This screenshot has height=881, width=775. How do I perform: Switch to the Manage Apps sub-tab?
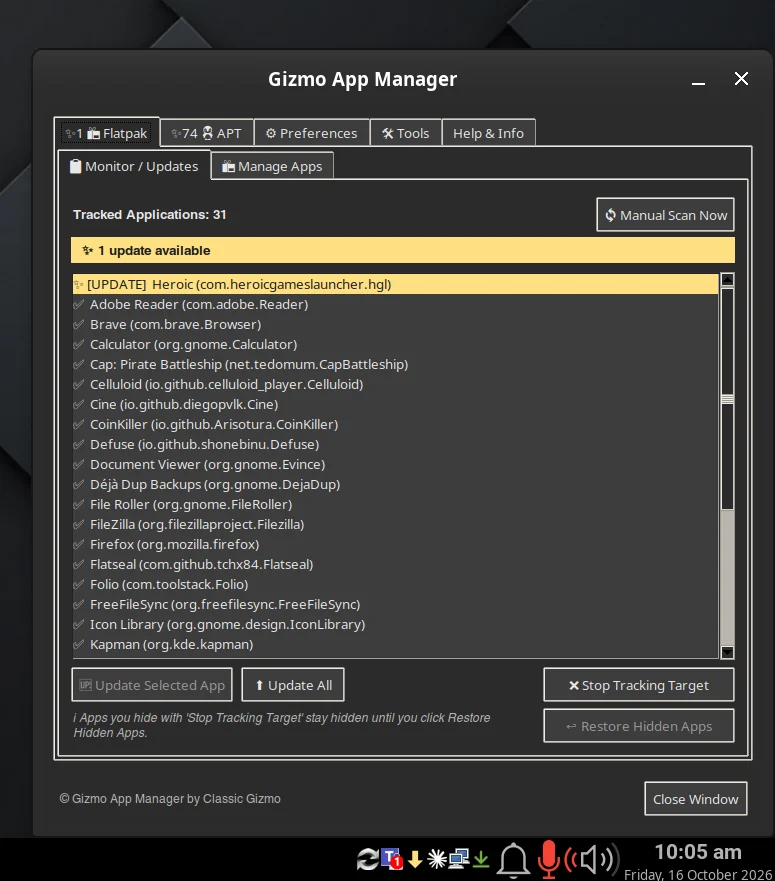coord(273,166)
